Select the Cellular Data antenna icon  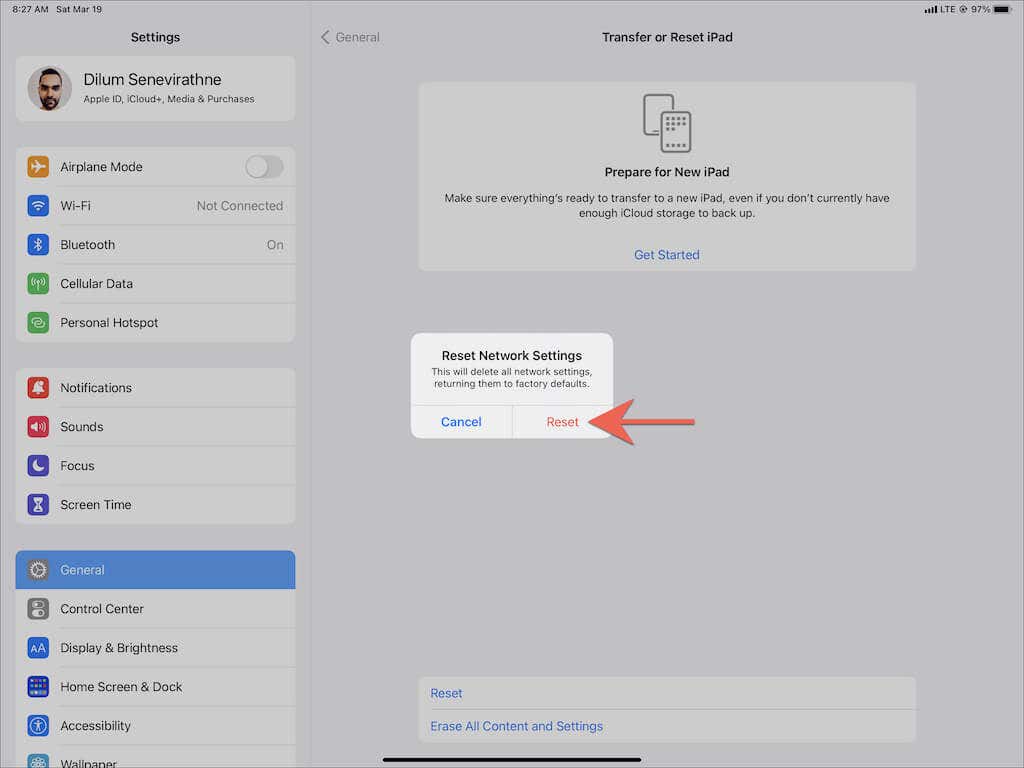(x=38, y=283)
